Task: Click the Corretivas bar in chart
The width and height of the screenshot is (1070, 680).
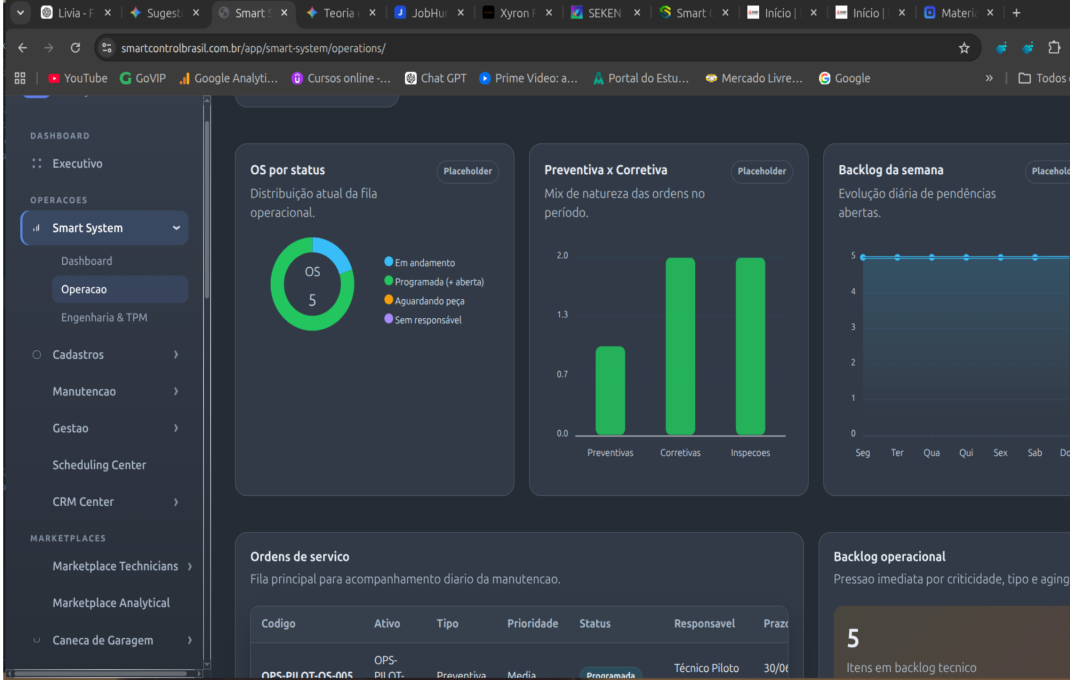Action: (680, 346)
